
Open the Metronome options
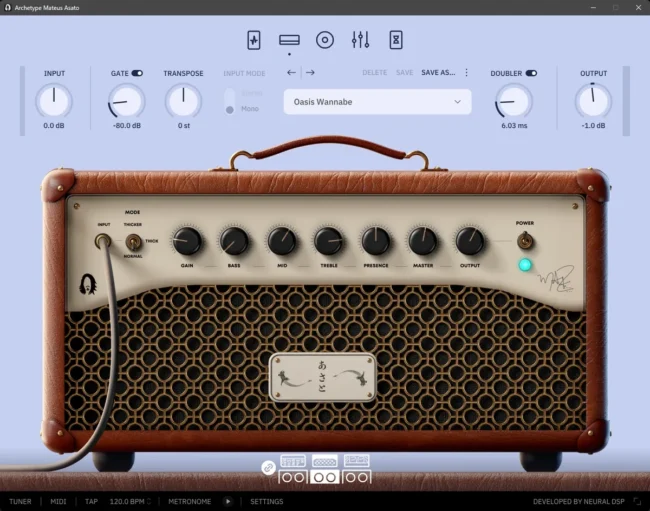pyautogui.click(x=189, y=501)
